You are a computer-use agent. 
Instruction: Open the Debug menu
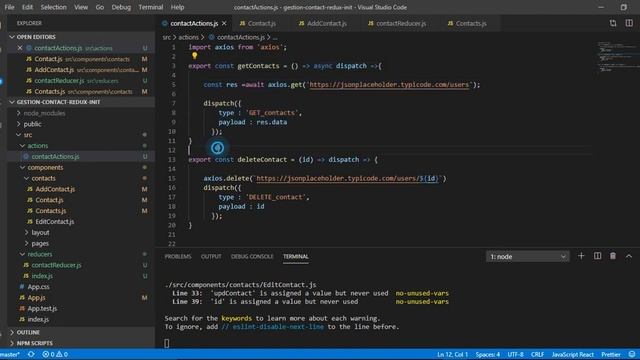[x=121, y=7]
